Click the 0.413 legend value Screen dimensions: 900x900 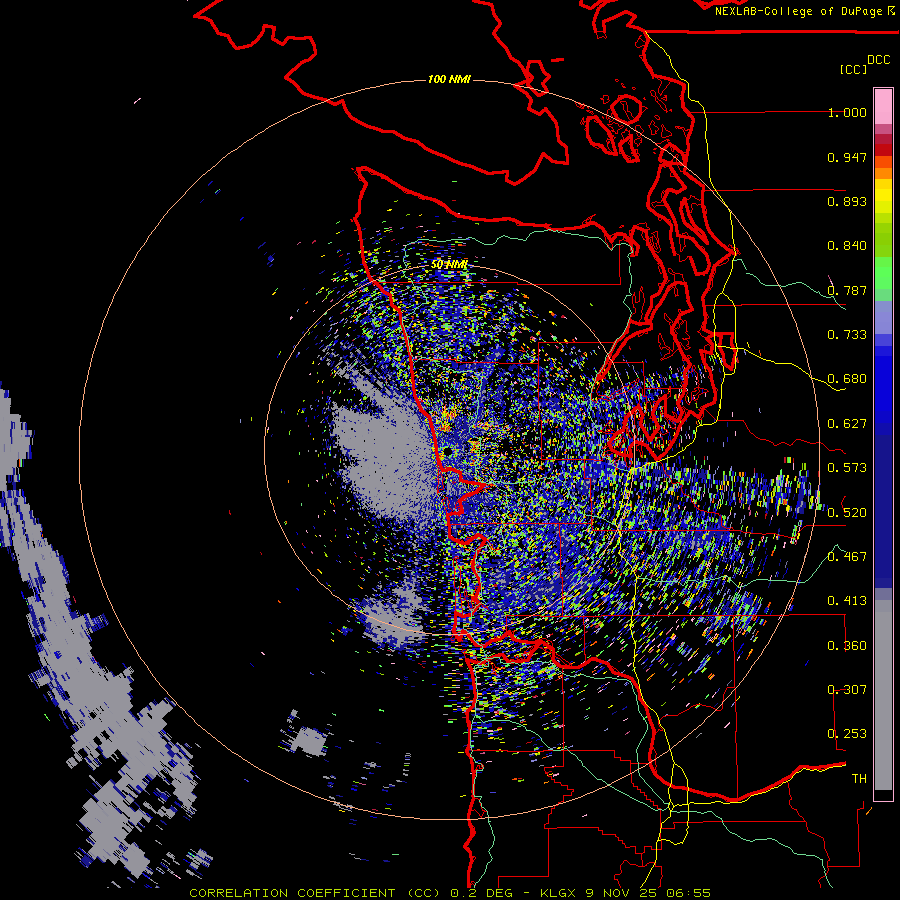pos(847,601)
